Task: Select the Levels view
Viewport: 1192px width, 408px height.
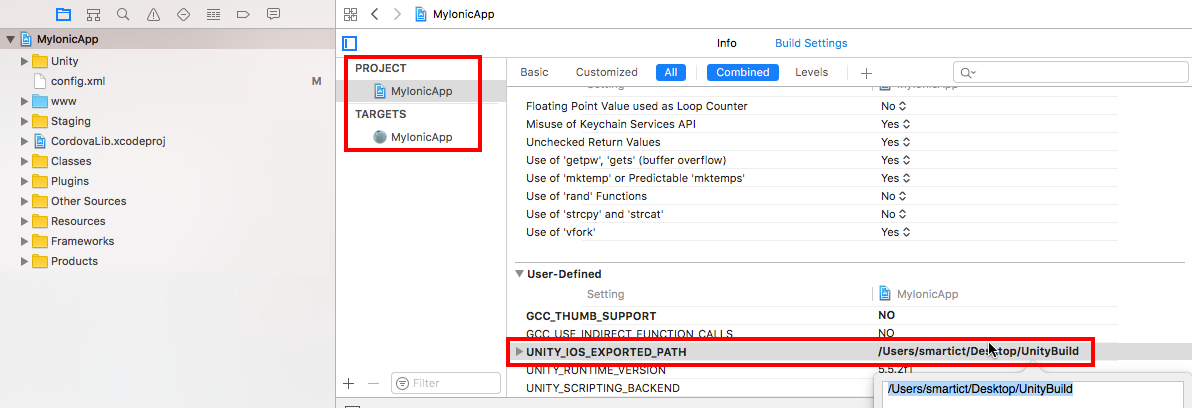Action: 811,72
